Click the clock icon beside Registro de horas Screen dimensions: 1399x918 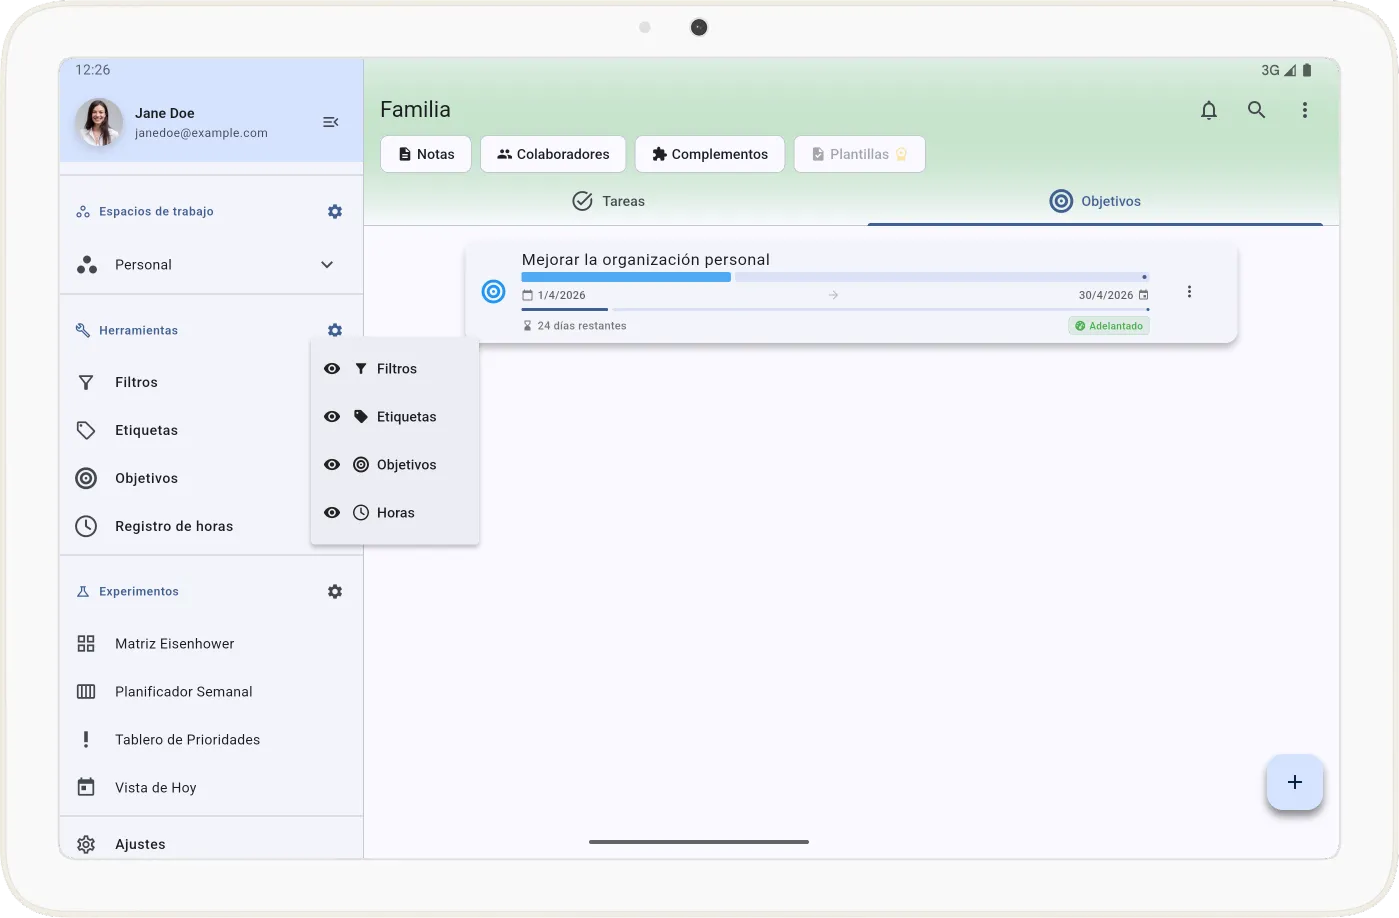[86, 526]
